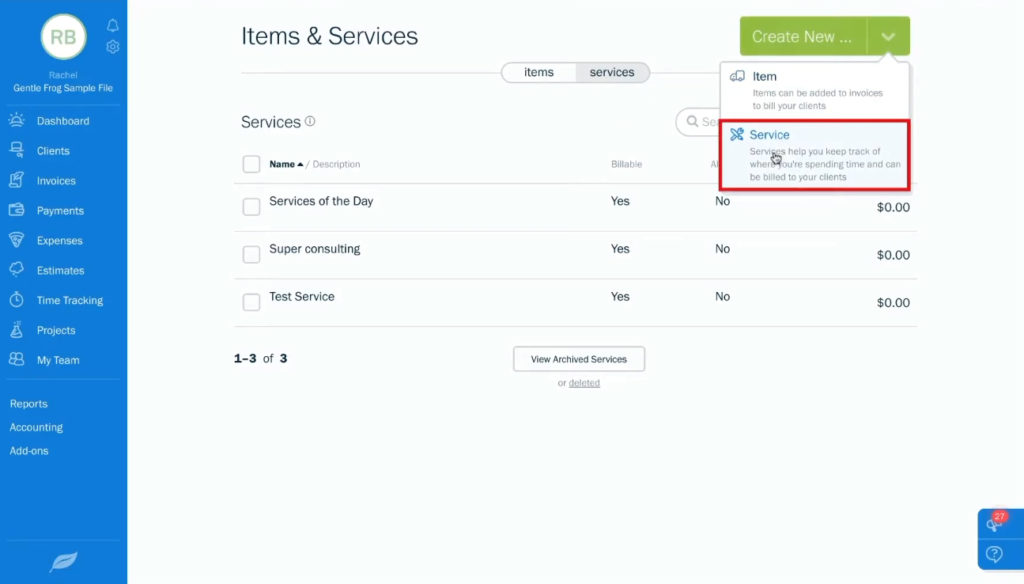This screenshot has height=584, width=1024.
Task: Check the select-all checkbox above the list
Action: (x=251, y=164)
